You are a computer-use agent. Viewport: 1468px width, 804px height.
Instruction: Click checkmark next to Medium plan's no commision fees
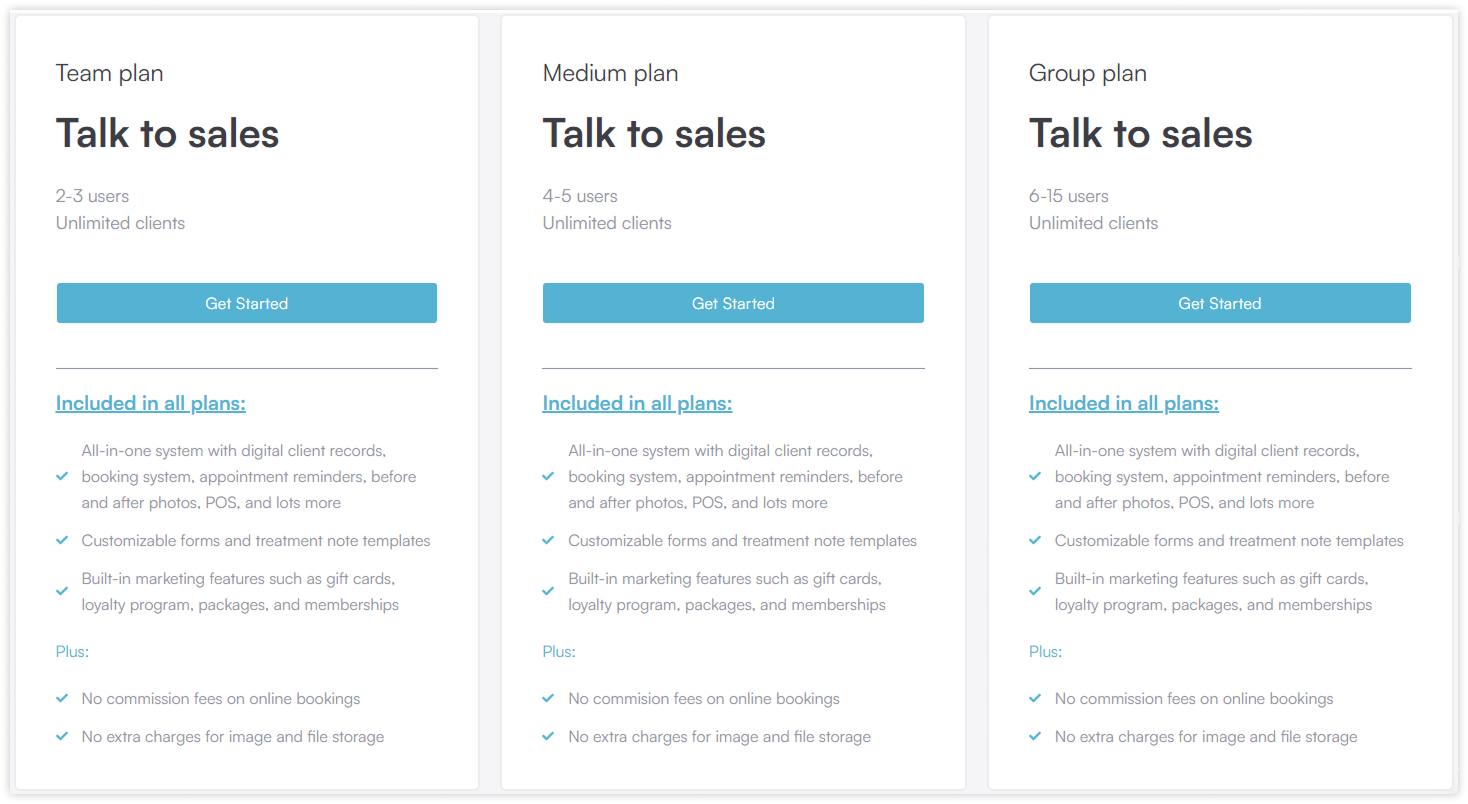coord(548,699)
